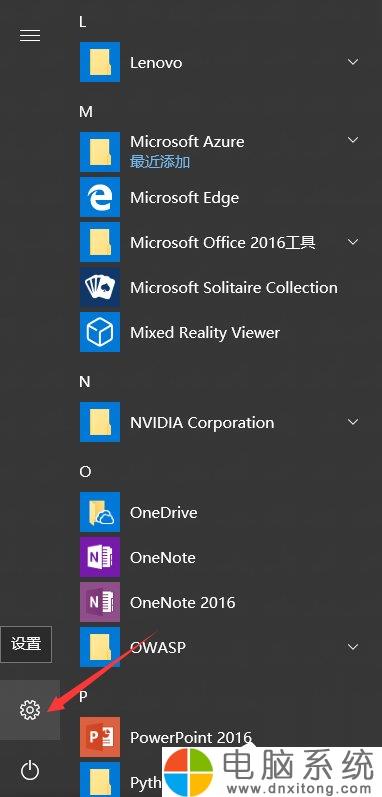Select the letter N section header
Screen dimensions: 382x797
(x=85, y=382)
